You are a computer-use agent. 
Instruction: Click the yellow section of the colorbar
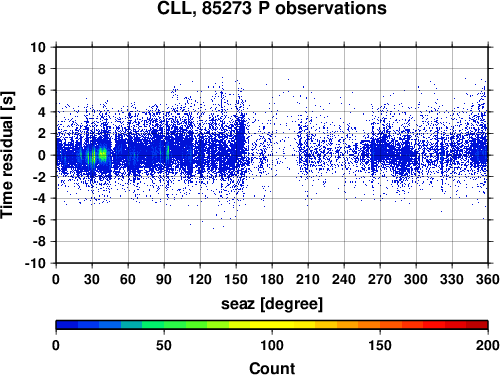click(272, 325)
